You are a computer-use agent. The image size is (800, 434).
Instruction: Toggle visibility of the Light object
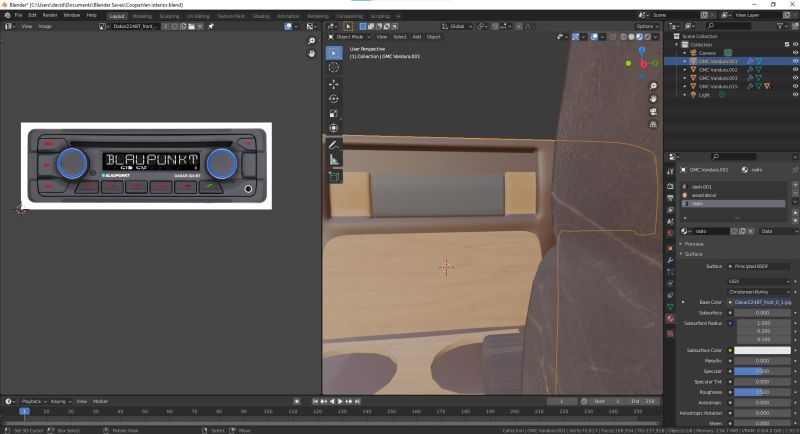pos(794,95)
